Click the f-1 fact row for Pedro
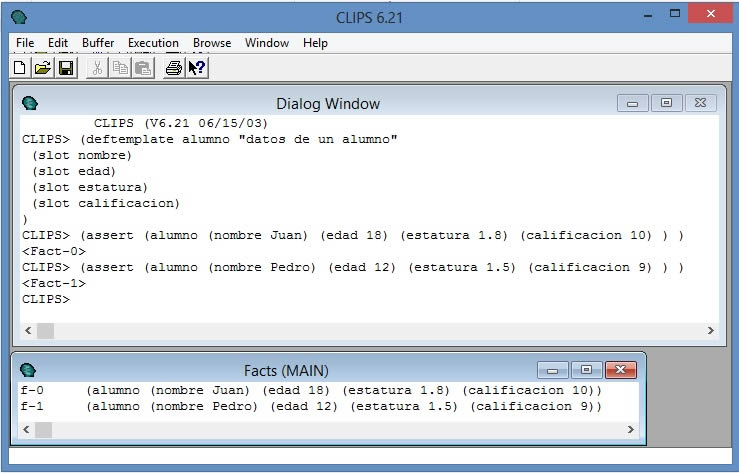This screenshot has height=473, width=739. tap(311, 406)
